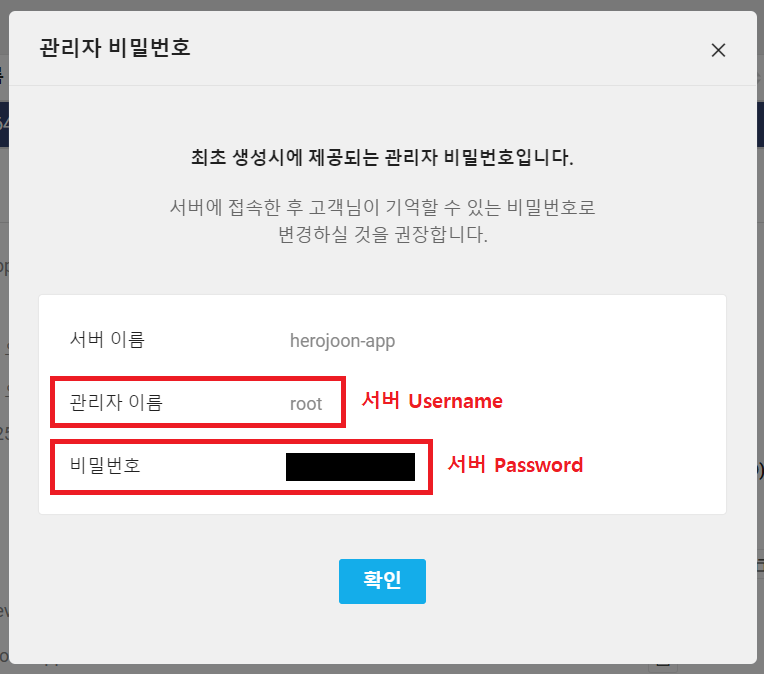Click the blue 확인 button
This screenshot has width=764, height=674.
point(382,581)
